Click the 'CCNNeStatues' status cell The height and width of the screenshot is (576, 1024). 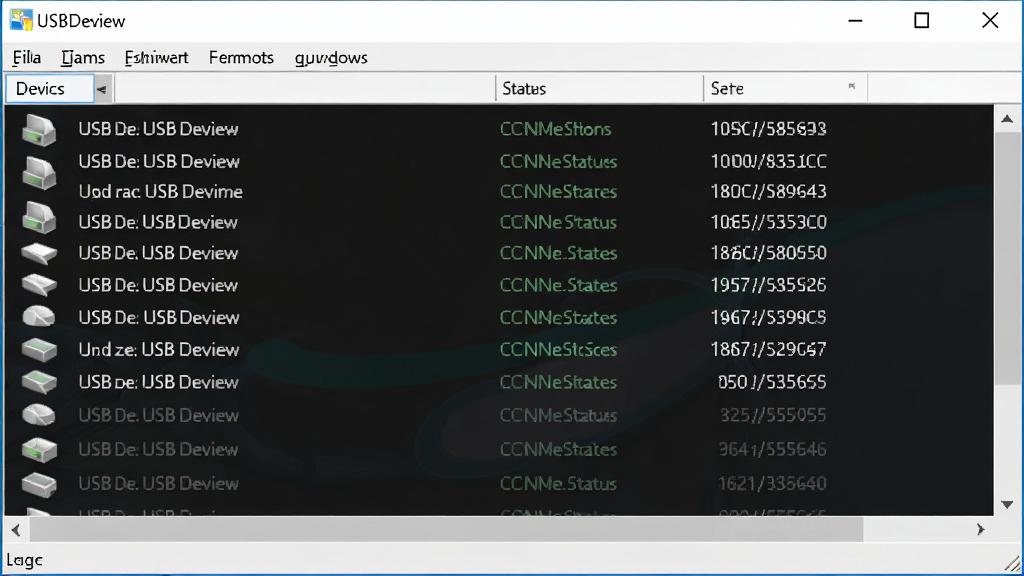point(558,161)
